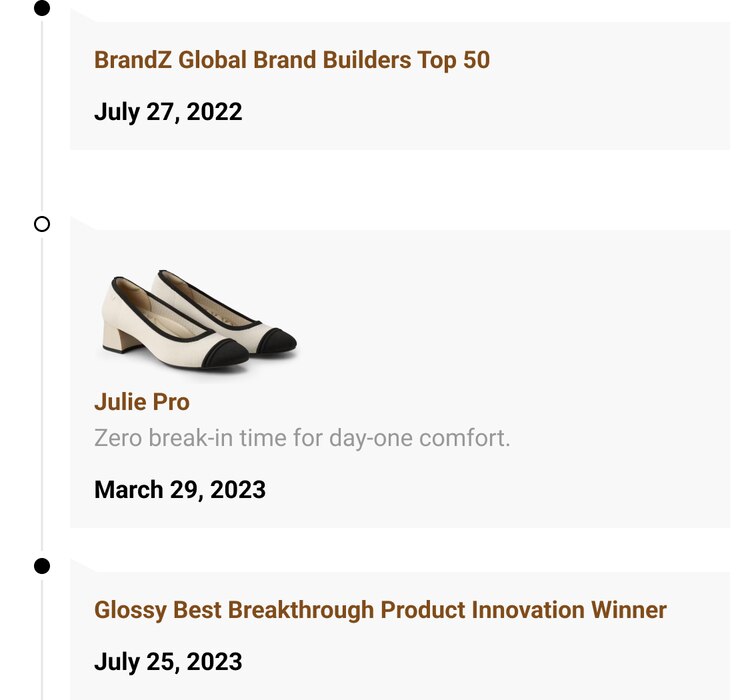Open BrandZ Global Brand Builders Top 50 link

tap(292, 60)
